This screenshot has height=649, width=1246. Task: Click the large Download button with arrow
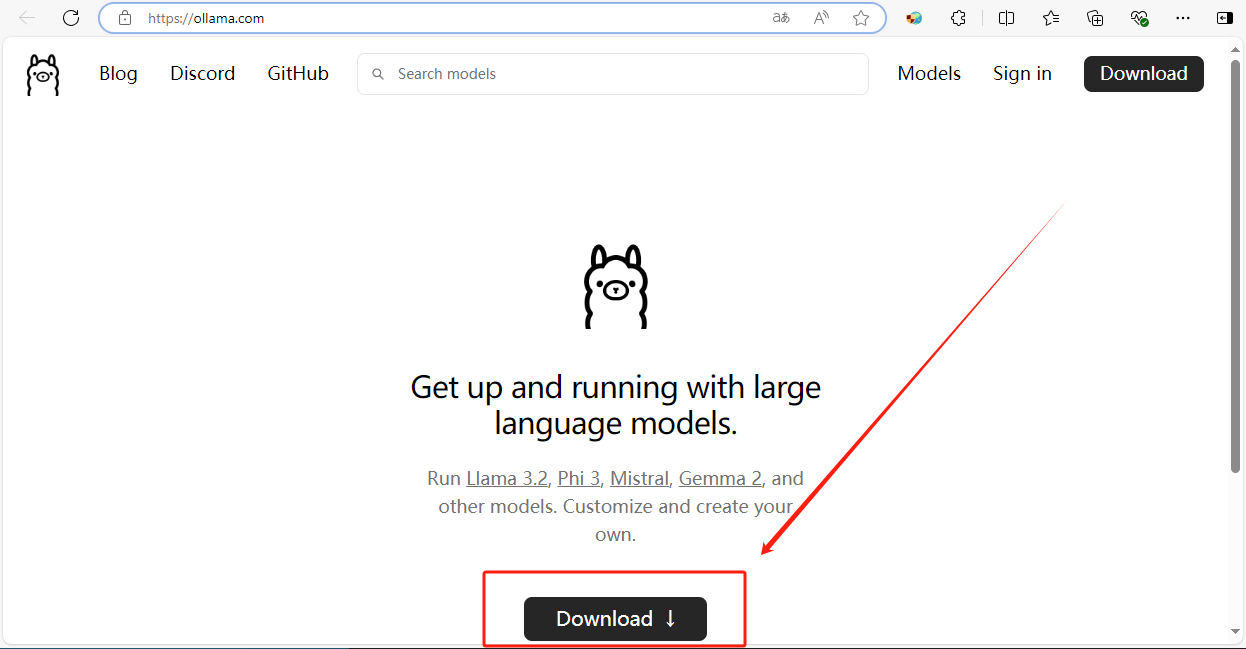(615, 619)
